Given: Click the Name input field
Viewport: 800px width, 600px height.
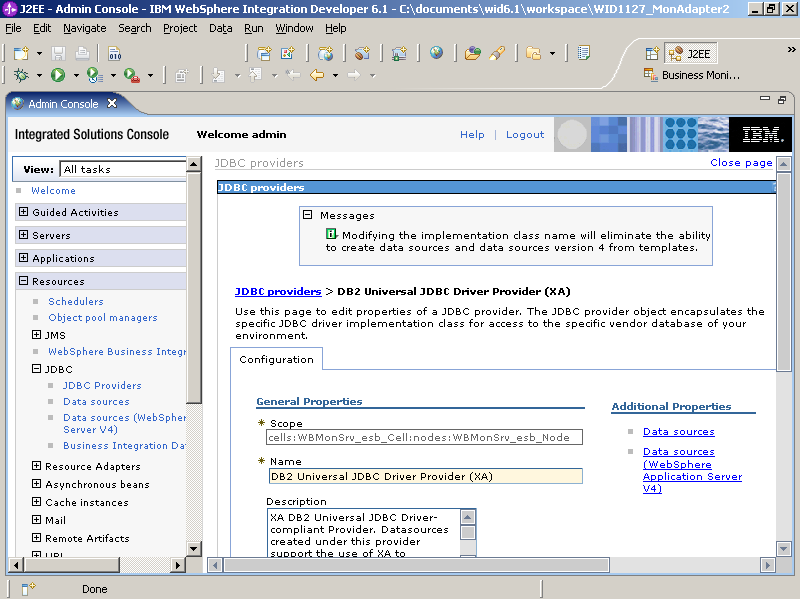Looking at the screenshot, I should click(426, 477).
